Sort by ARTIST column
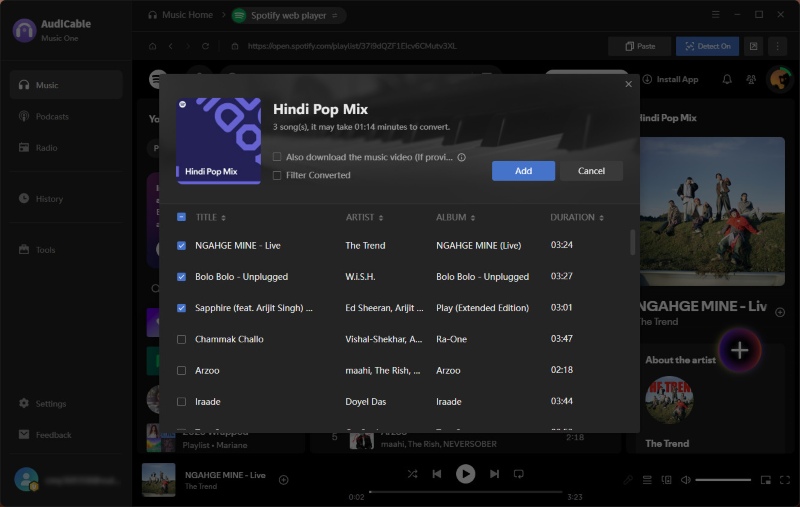Screen dimensions: 800x507 (364, 217)
